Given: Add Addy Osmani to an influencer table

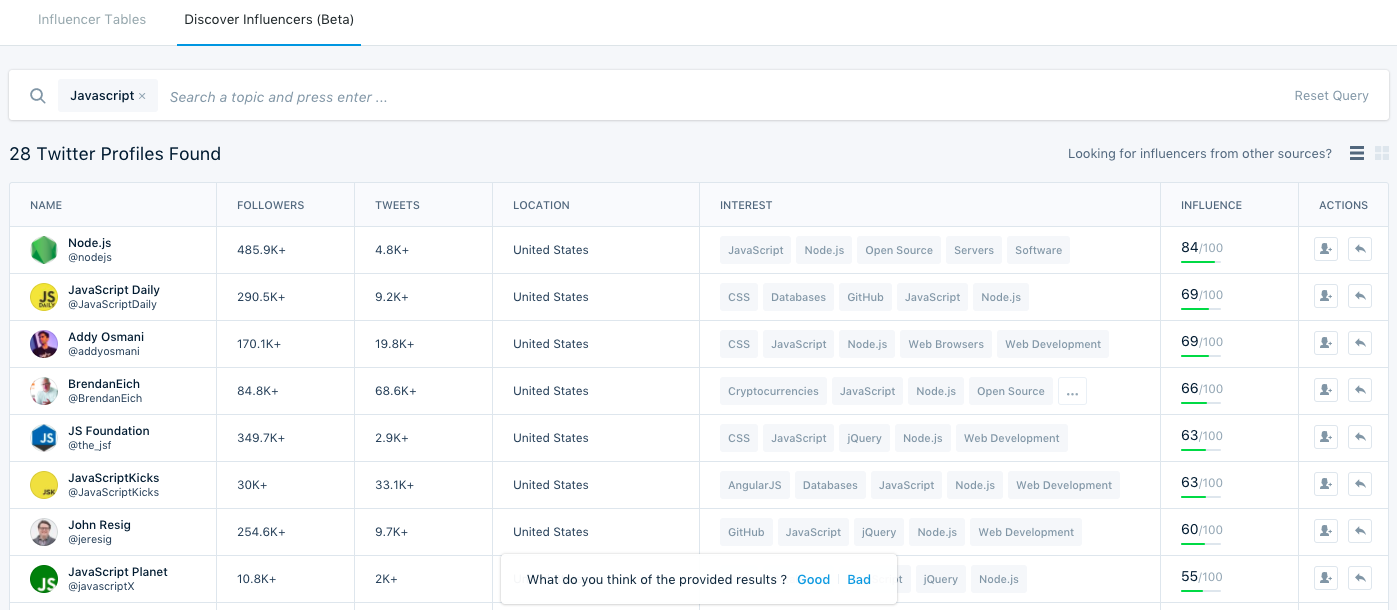Looking at the screenshot, I should (1326, 343).
